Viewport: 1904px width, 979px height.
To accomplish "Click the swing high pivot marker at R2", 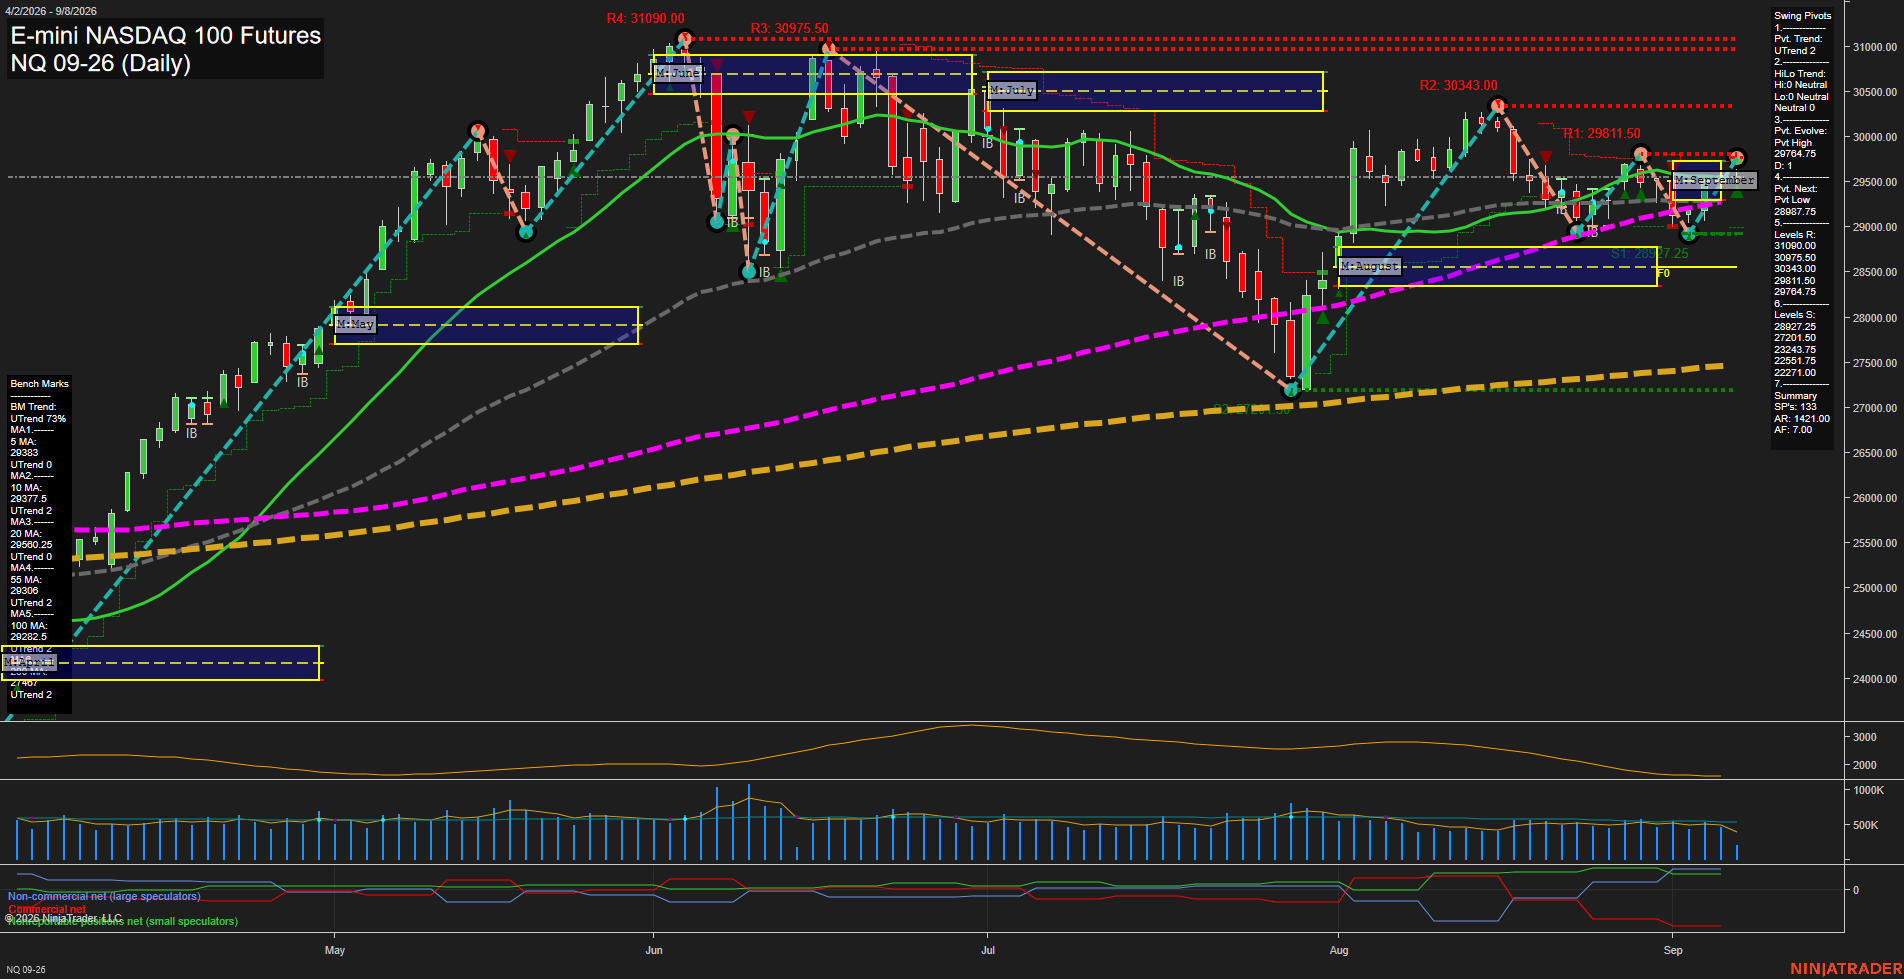I will click(1497, 105).
